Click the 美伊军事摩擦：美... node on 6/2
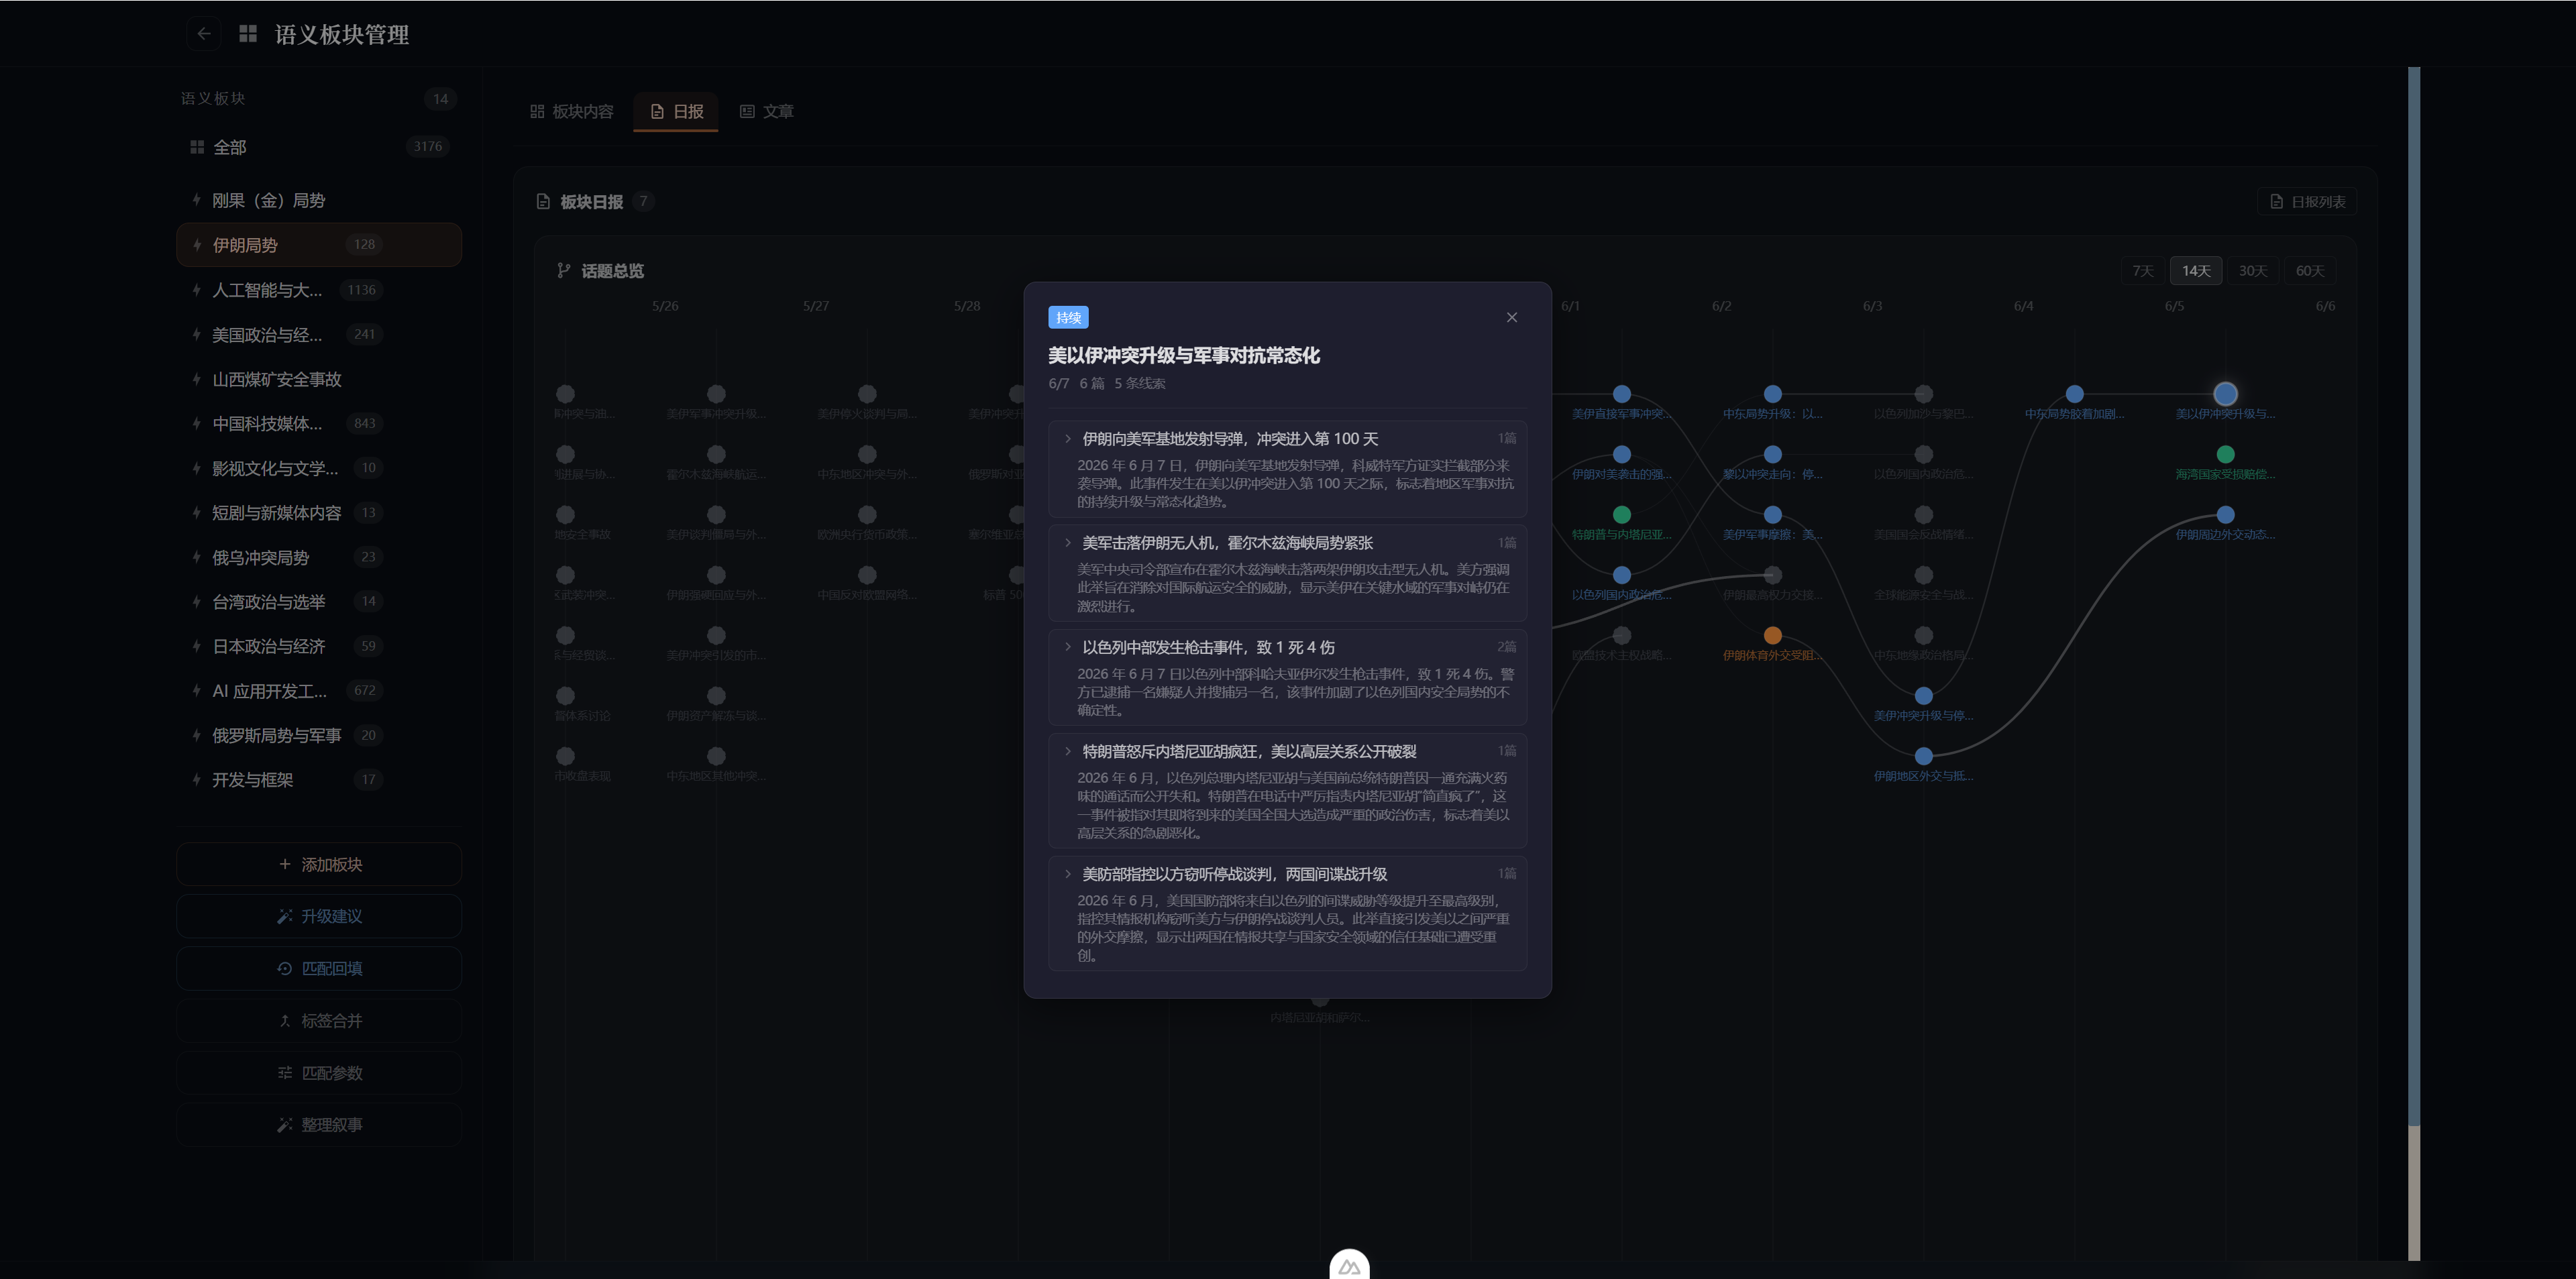 1772,514
